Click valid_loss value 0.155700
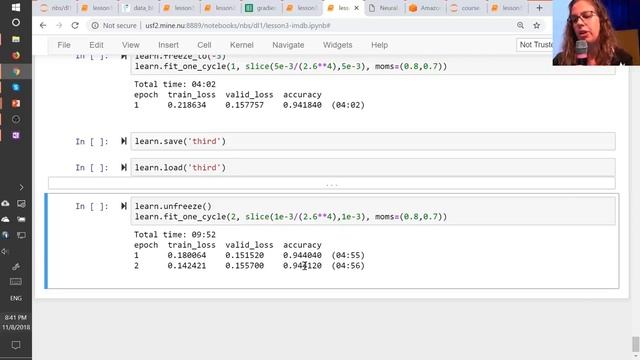Image resolution: width=640 pixels, height=360 pixels. pyautogui.click(x=244, y=266)
